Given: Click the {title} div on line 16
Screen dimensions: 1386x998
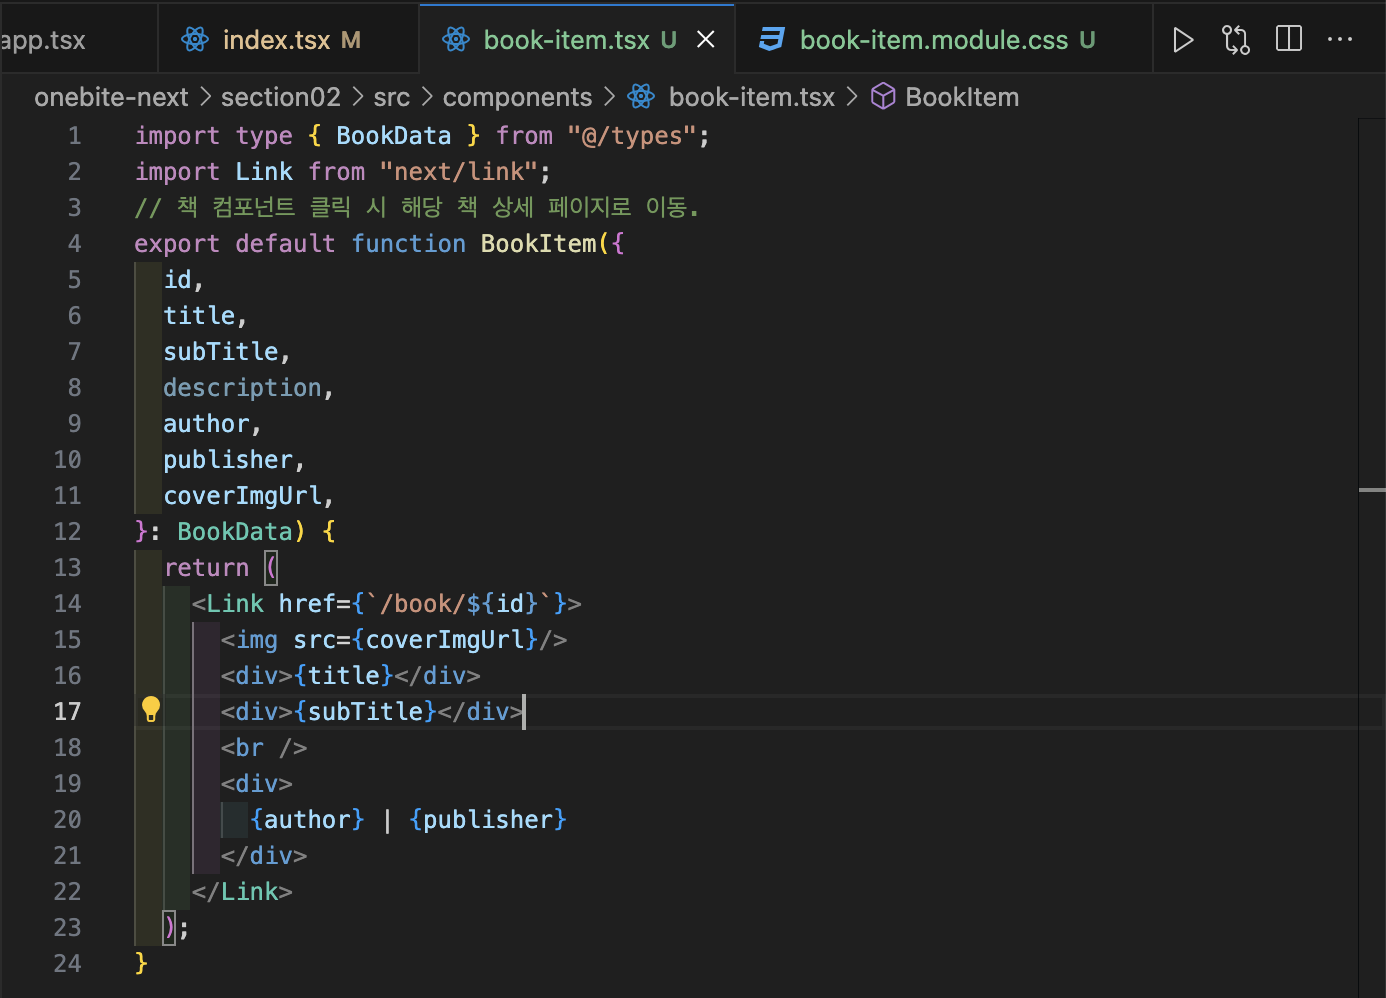Looking at the screenshot, I should [351, 676].
